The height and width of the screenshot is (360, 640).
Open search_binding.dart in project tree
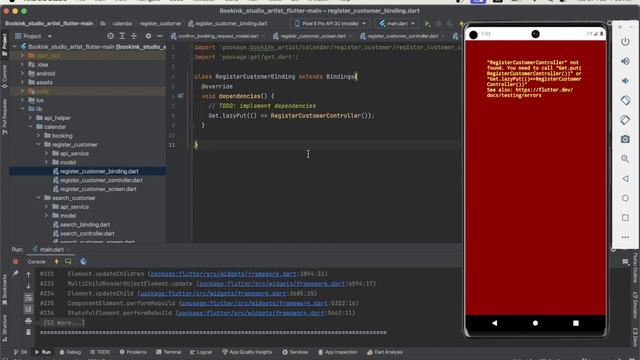[85, 224]
